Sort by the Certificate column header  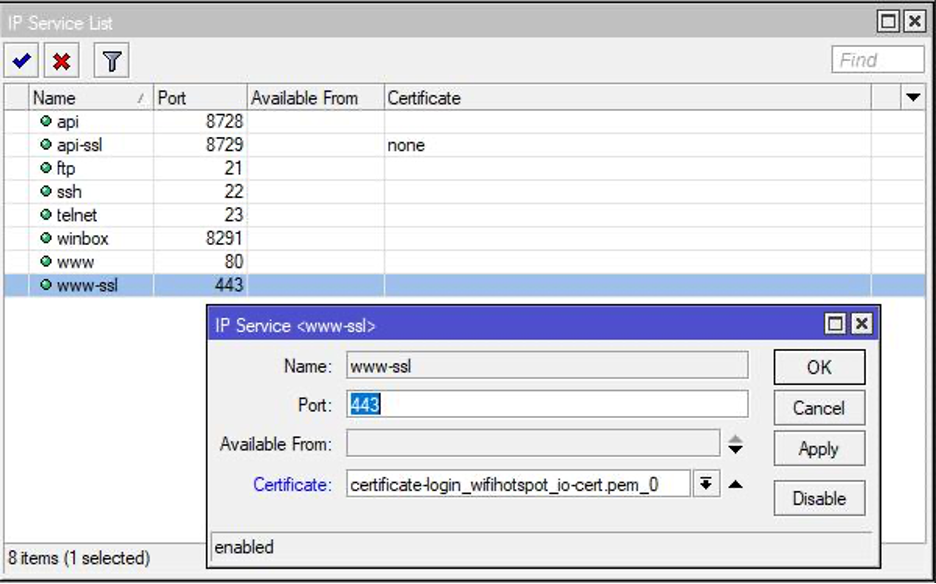627,98
